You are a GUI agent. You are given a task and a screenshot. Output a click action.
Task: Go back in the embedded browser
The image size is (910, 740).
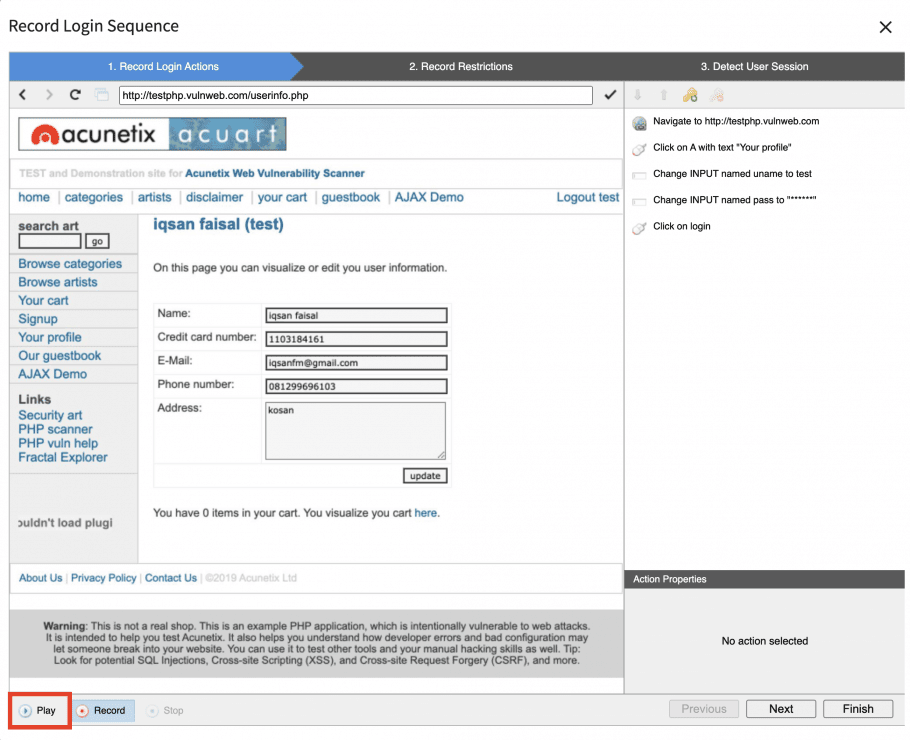click(23, 95)
